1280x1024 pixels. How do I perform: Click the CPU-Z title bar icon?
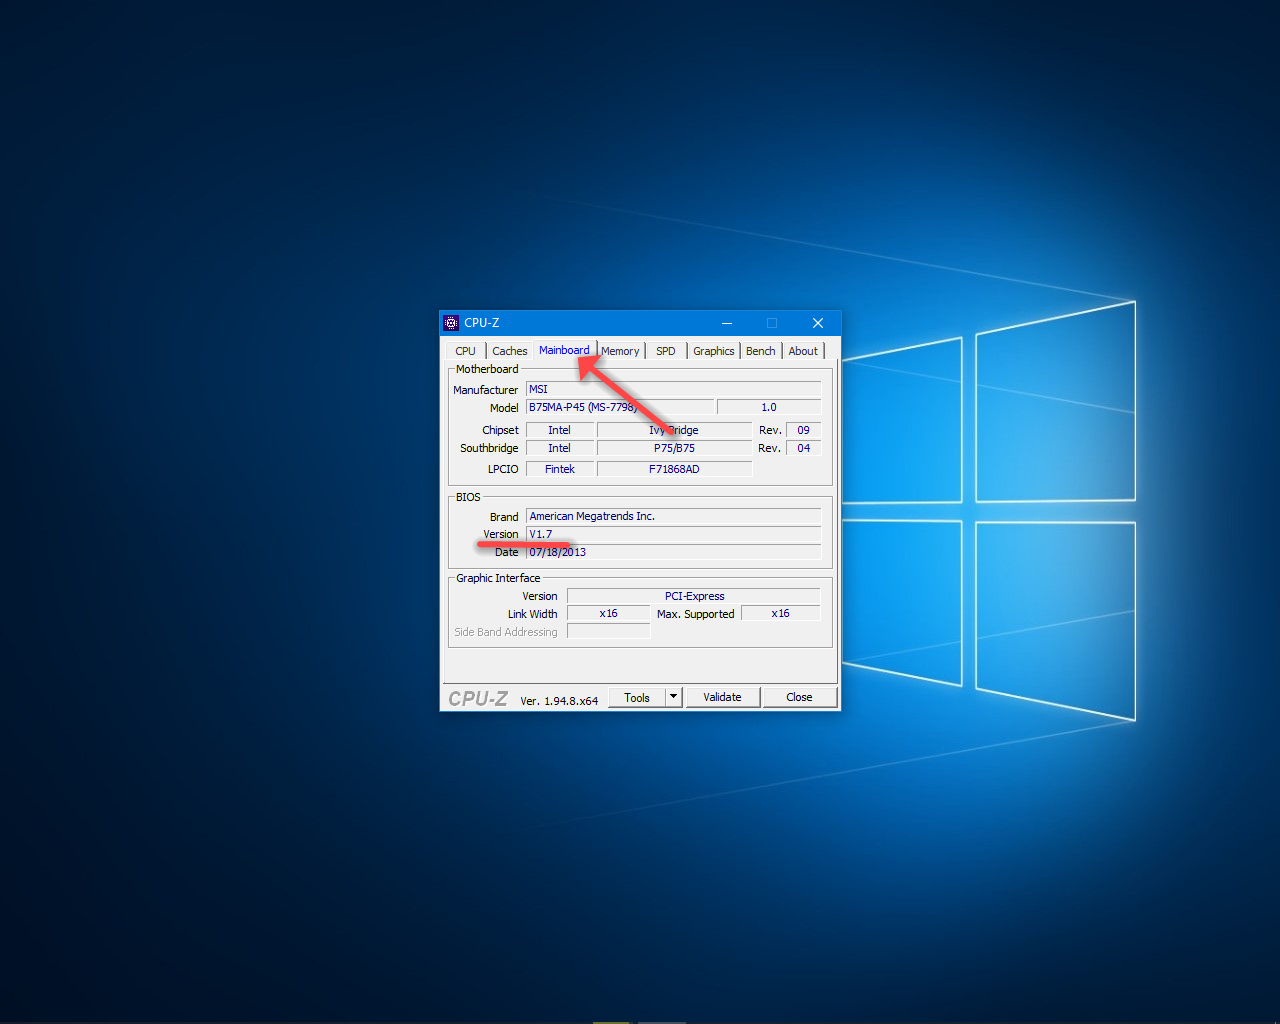[451, 323]
